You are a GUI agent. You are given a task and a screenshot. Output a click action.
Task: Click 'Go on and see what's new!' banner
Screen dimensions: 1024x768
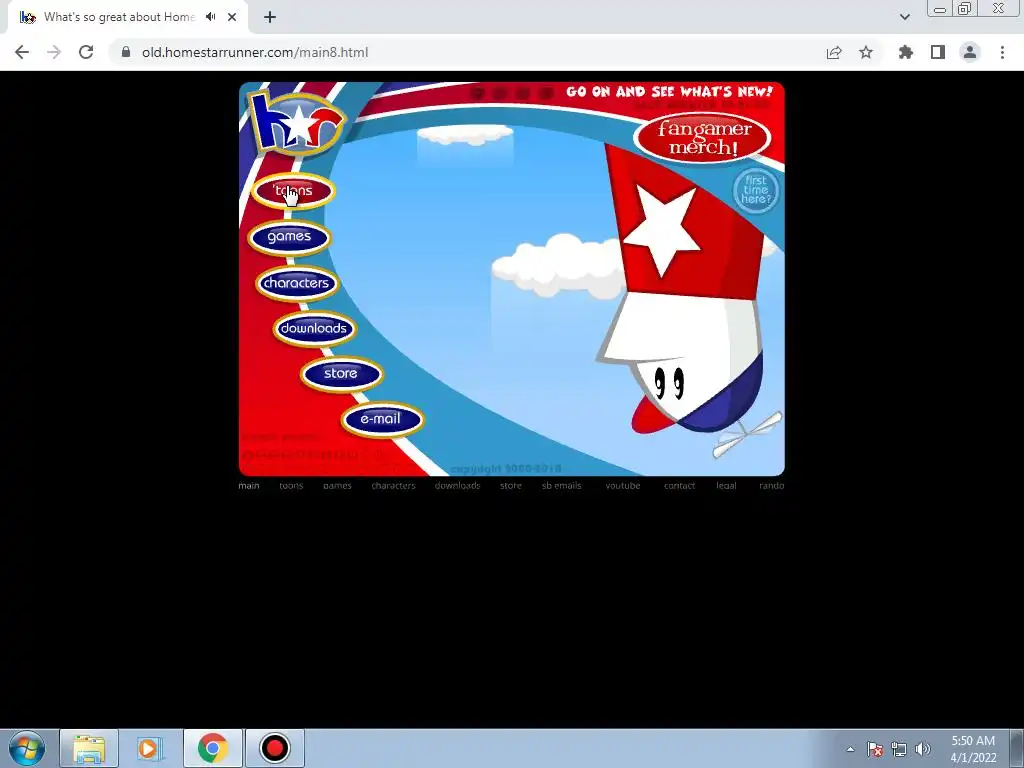(x=669, y=91)
